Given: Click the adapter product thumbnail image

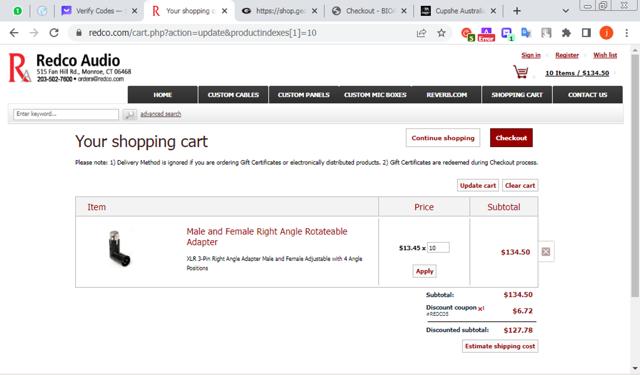Looking at the screenshot, I should [119, 249].
